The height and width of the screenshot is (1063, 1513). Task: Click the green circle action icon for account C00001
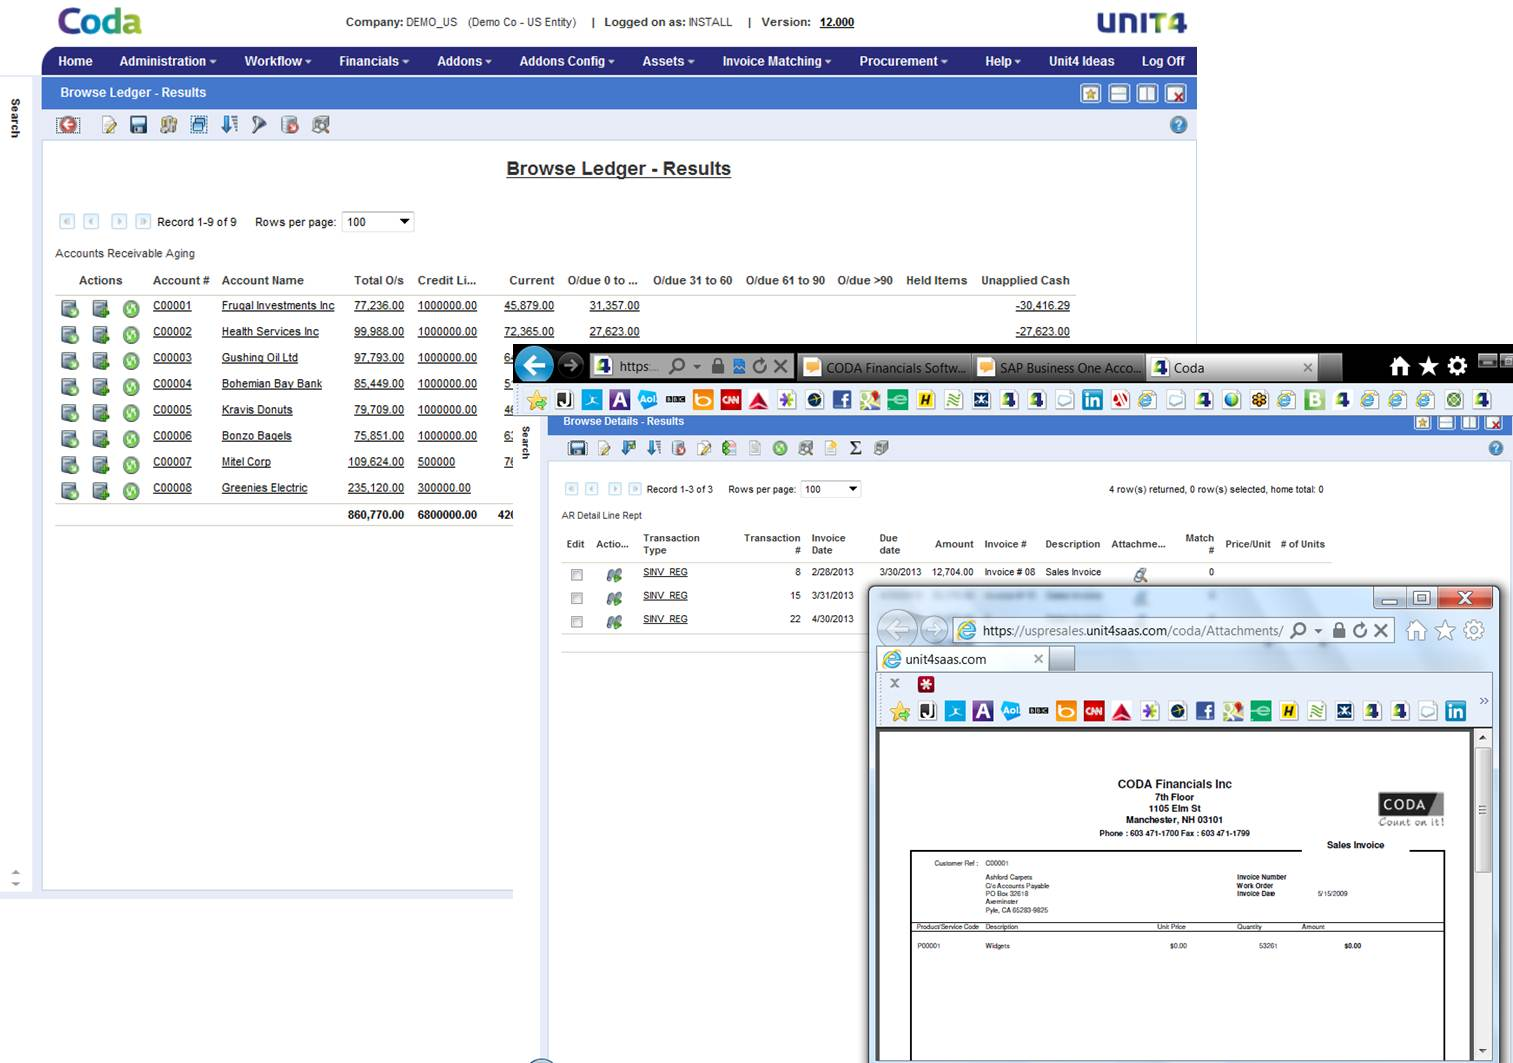coord(131,308)
